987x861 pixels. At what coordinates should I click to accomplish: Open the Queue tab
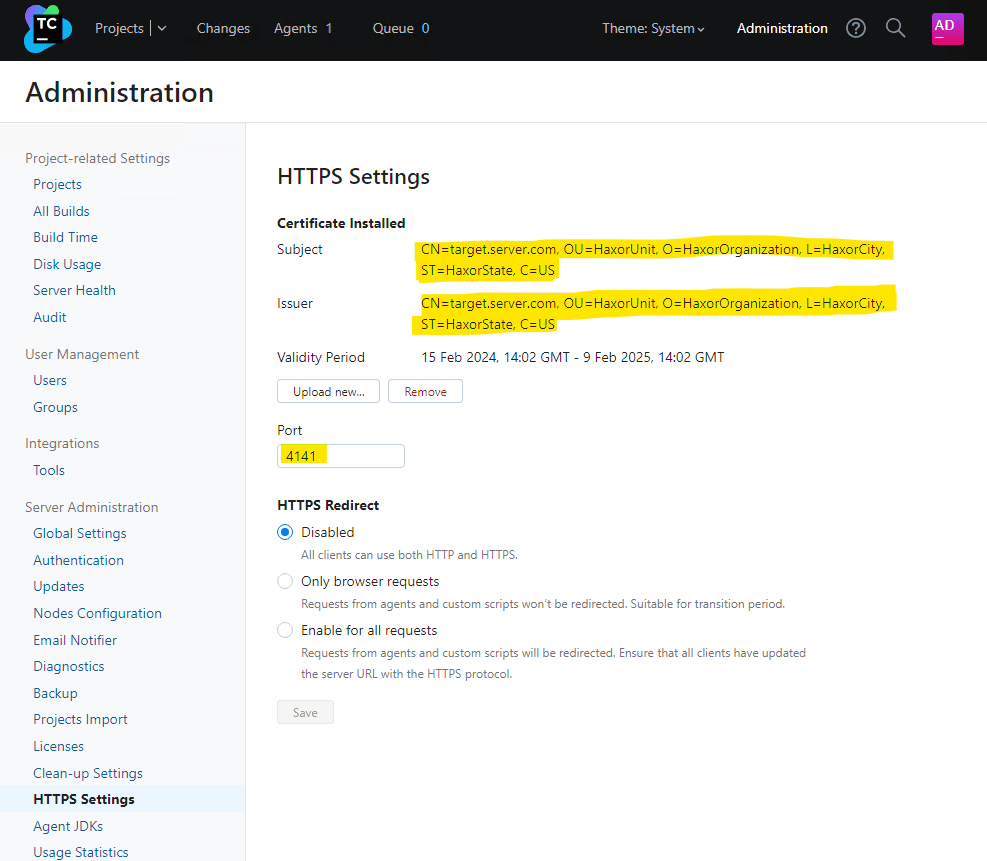click(400, 29)
